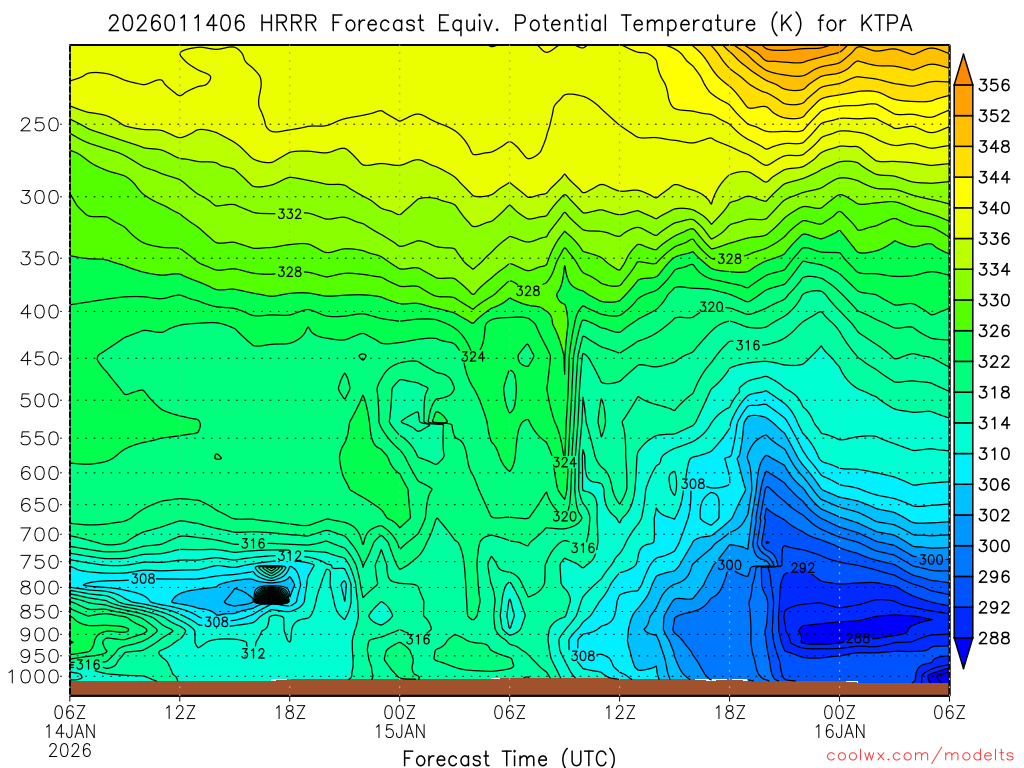Click the 352 value on the color legend

click(994, 116)
